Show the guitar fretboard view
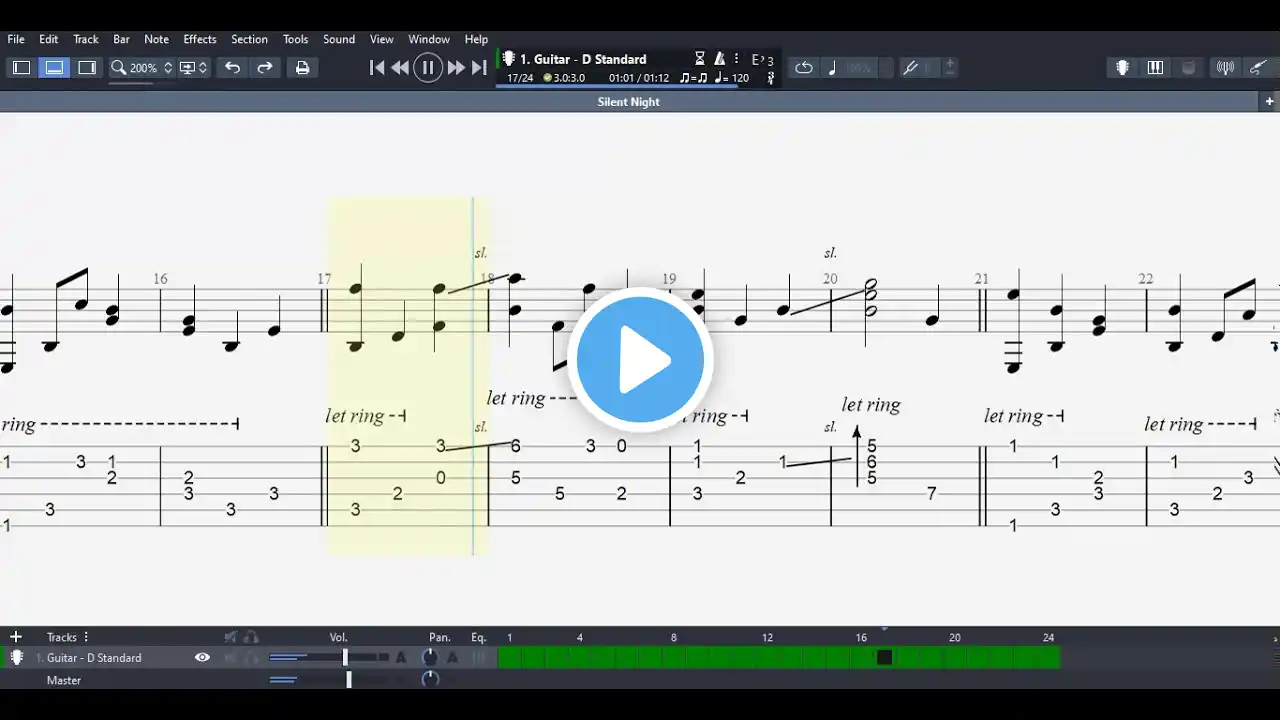This screenshot has height=720, width=1280. point(1123,68)
